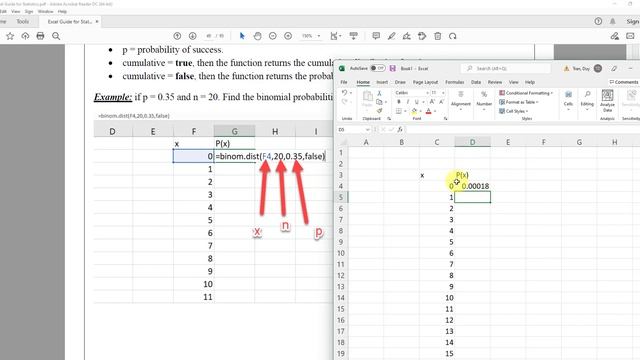Select row 10 header in Excel
This screenshot has width=640, height=360.
[x=341, y=253]
